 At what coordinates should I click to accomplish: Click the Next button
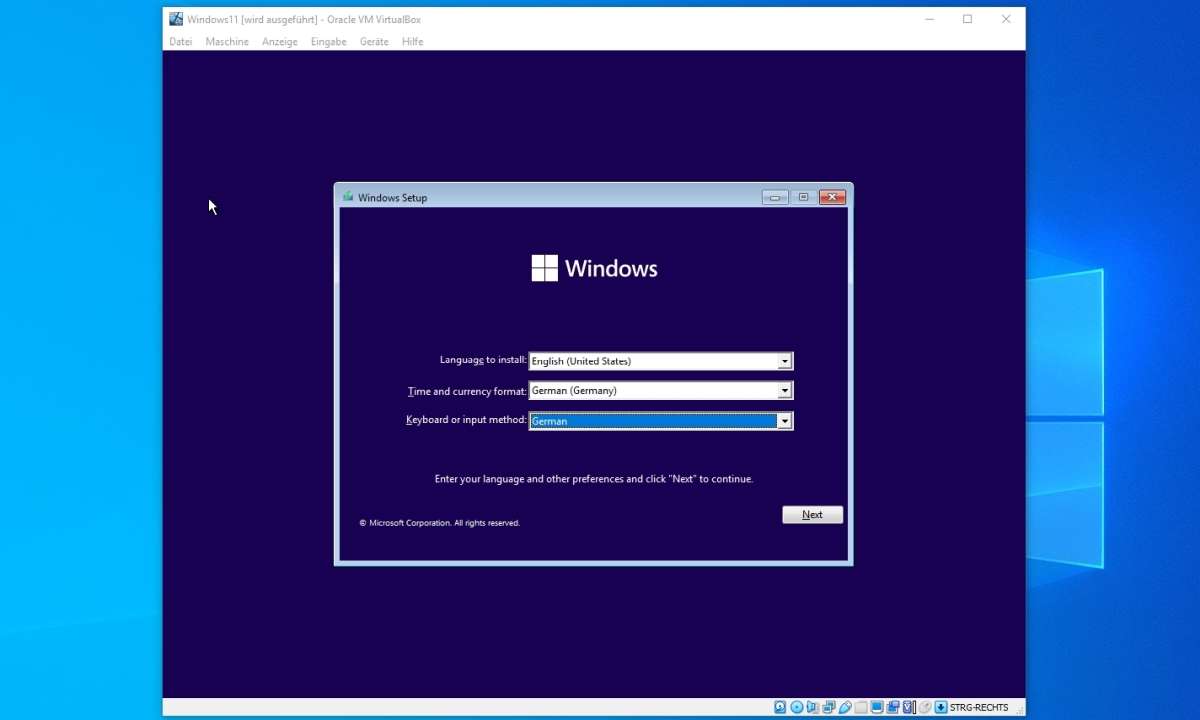pos(813,515)
